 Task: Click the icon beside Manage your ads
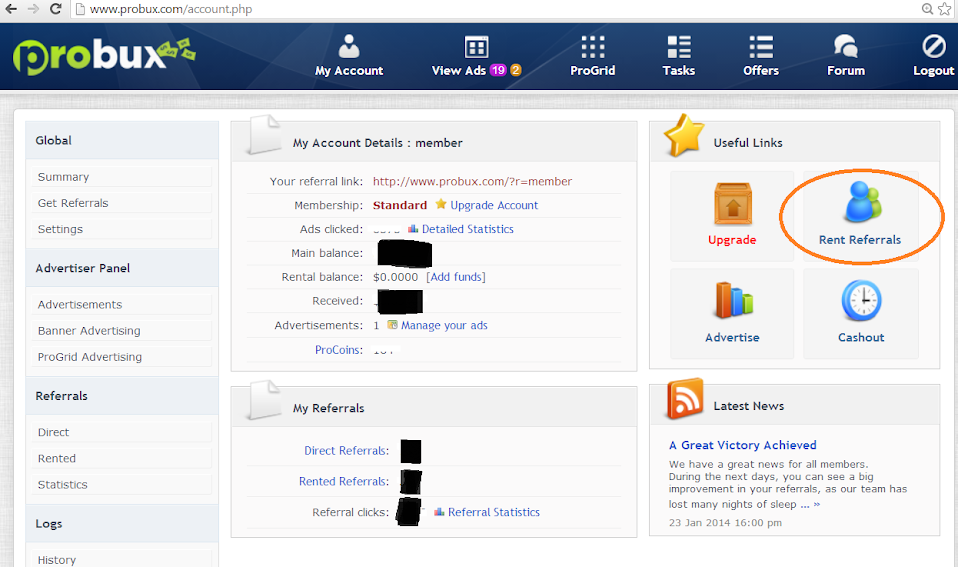tap(392, 324)
